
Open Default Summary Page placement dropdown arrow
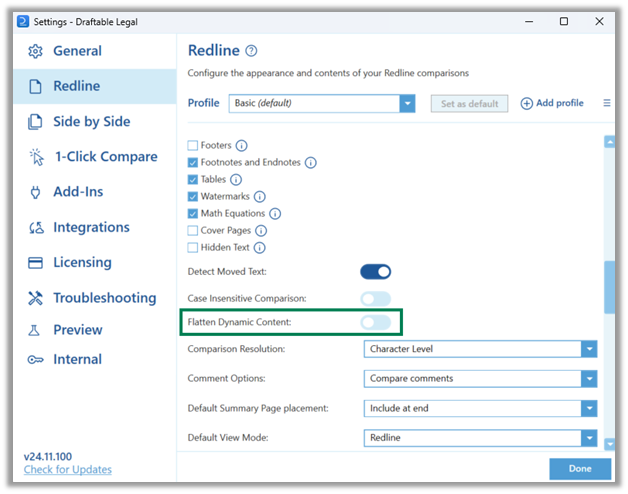point(589,408)
